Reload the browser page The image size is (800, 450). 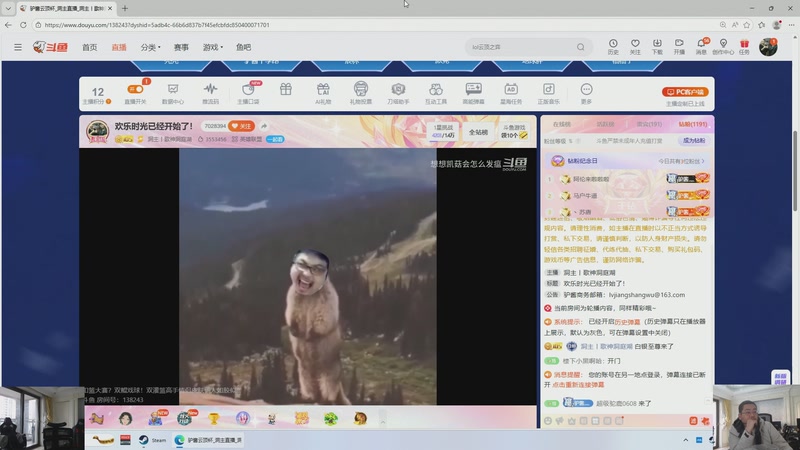[23, 24]
